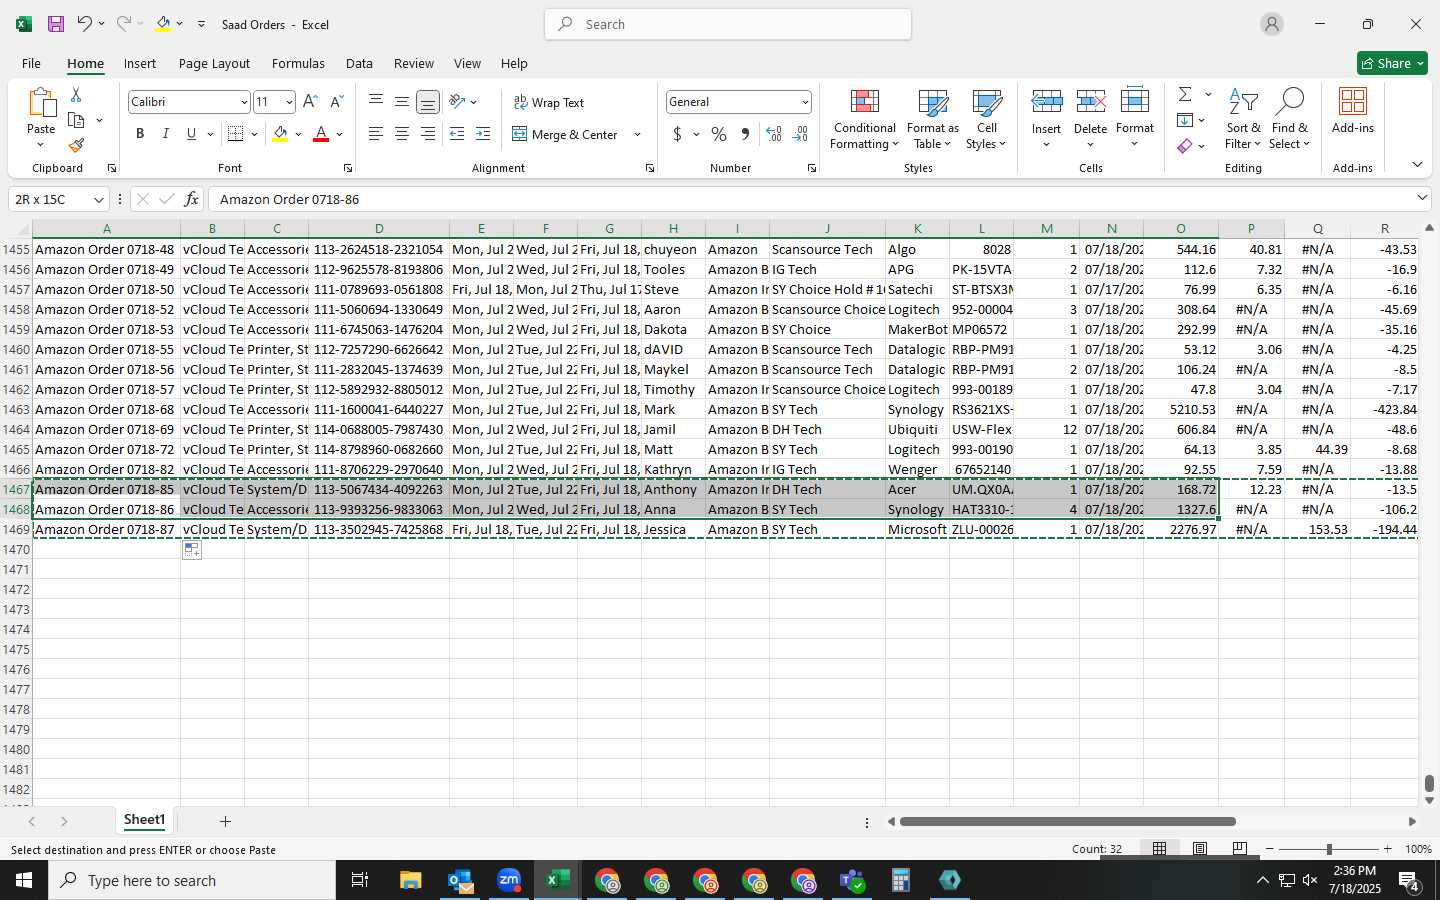This screenshot has width=1440, height=900.
Task: Open File Explorer from the taskbar
Action: 411,880
